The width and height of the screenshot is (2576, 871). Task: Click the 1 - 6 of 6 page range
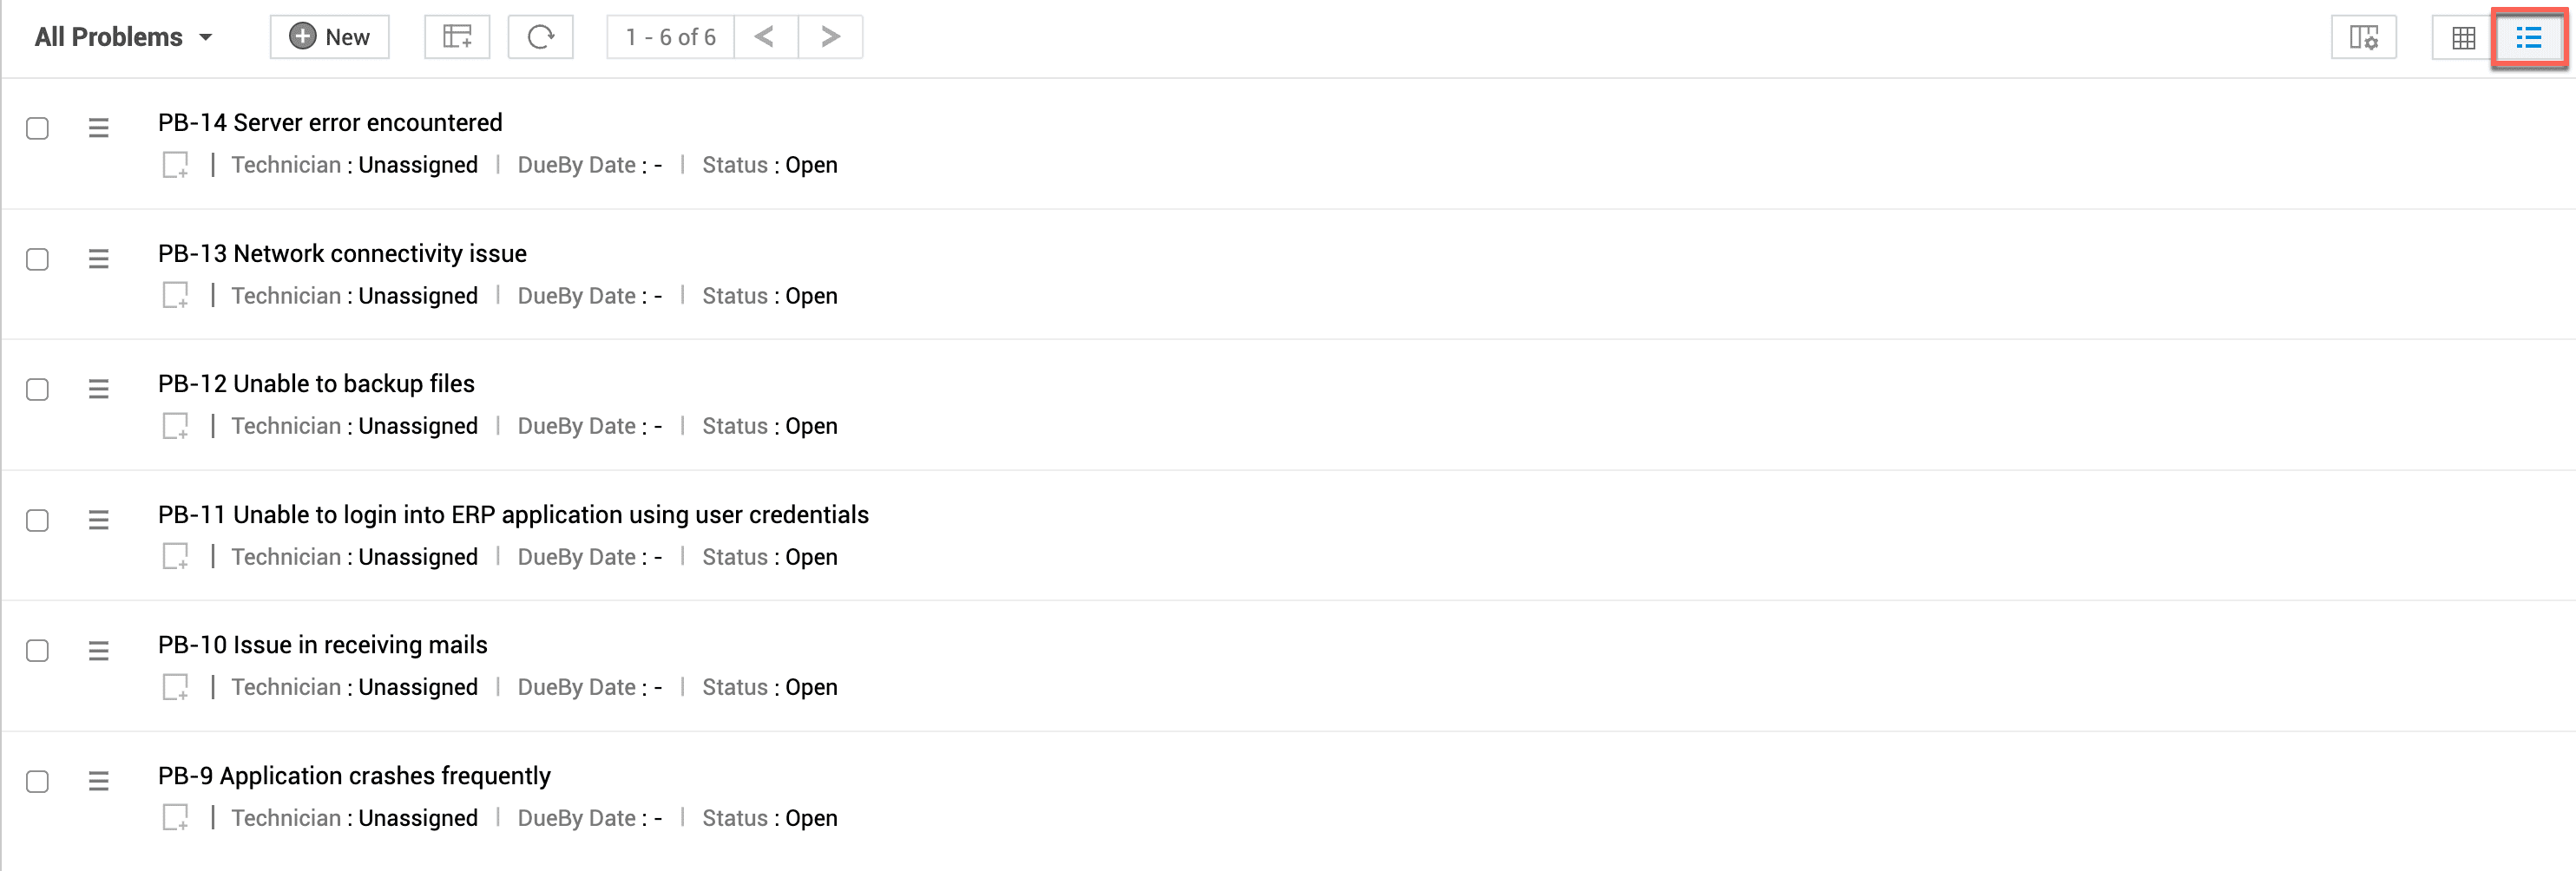point(670,37)
